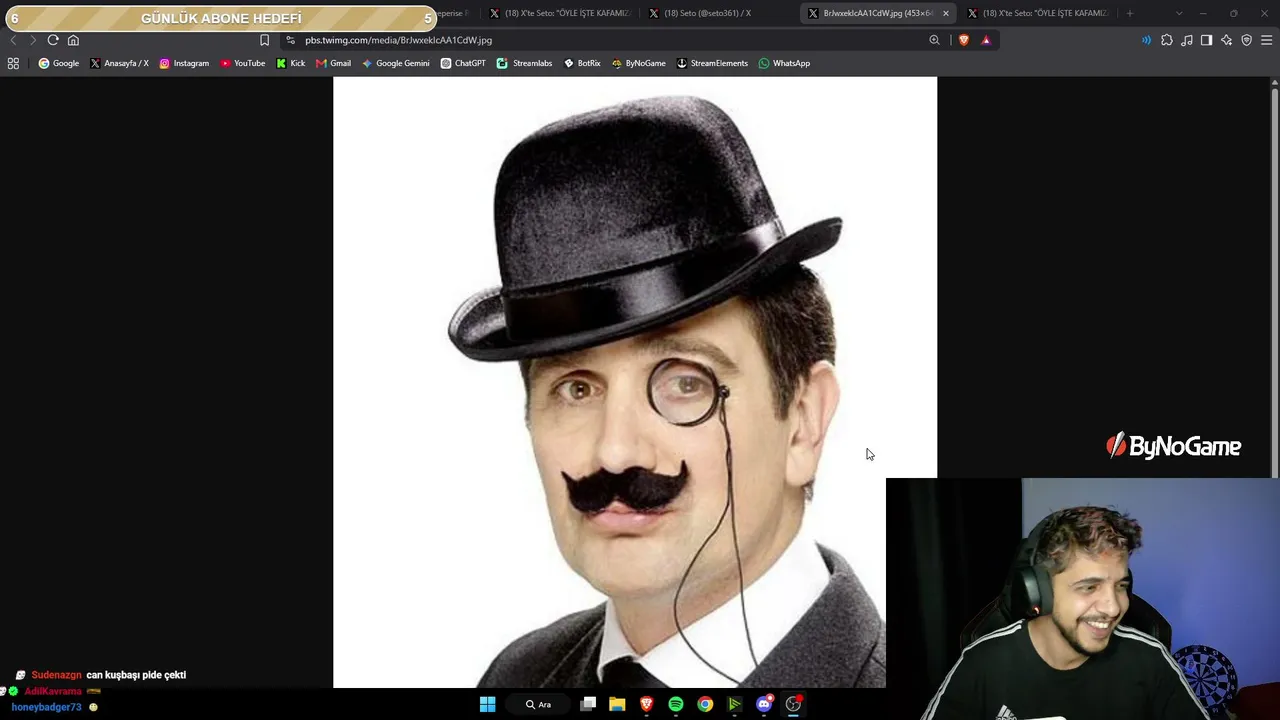1280x720 pixels.
Task: Open Brave browser from the taskbar
Action: pos(646,704)
